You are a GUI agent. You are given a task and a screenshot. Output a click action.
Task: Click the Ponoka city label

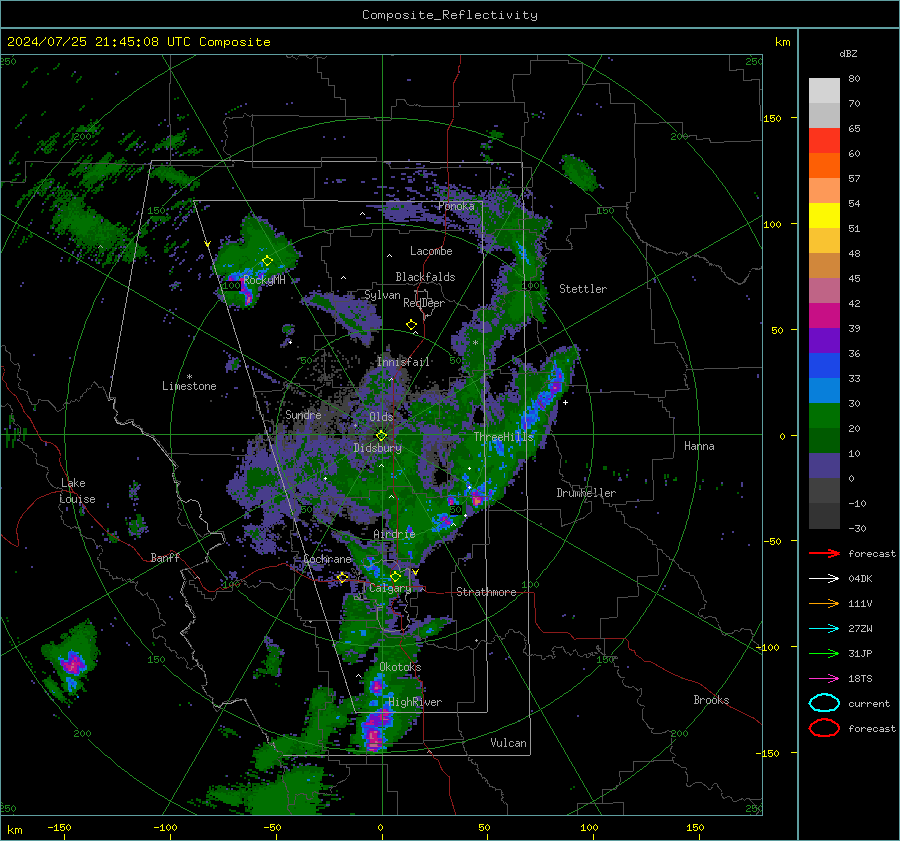[456, 206]
